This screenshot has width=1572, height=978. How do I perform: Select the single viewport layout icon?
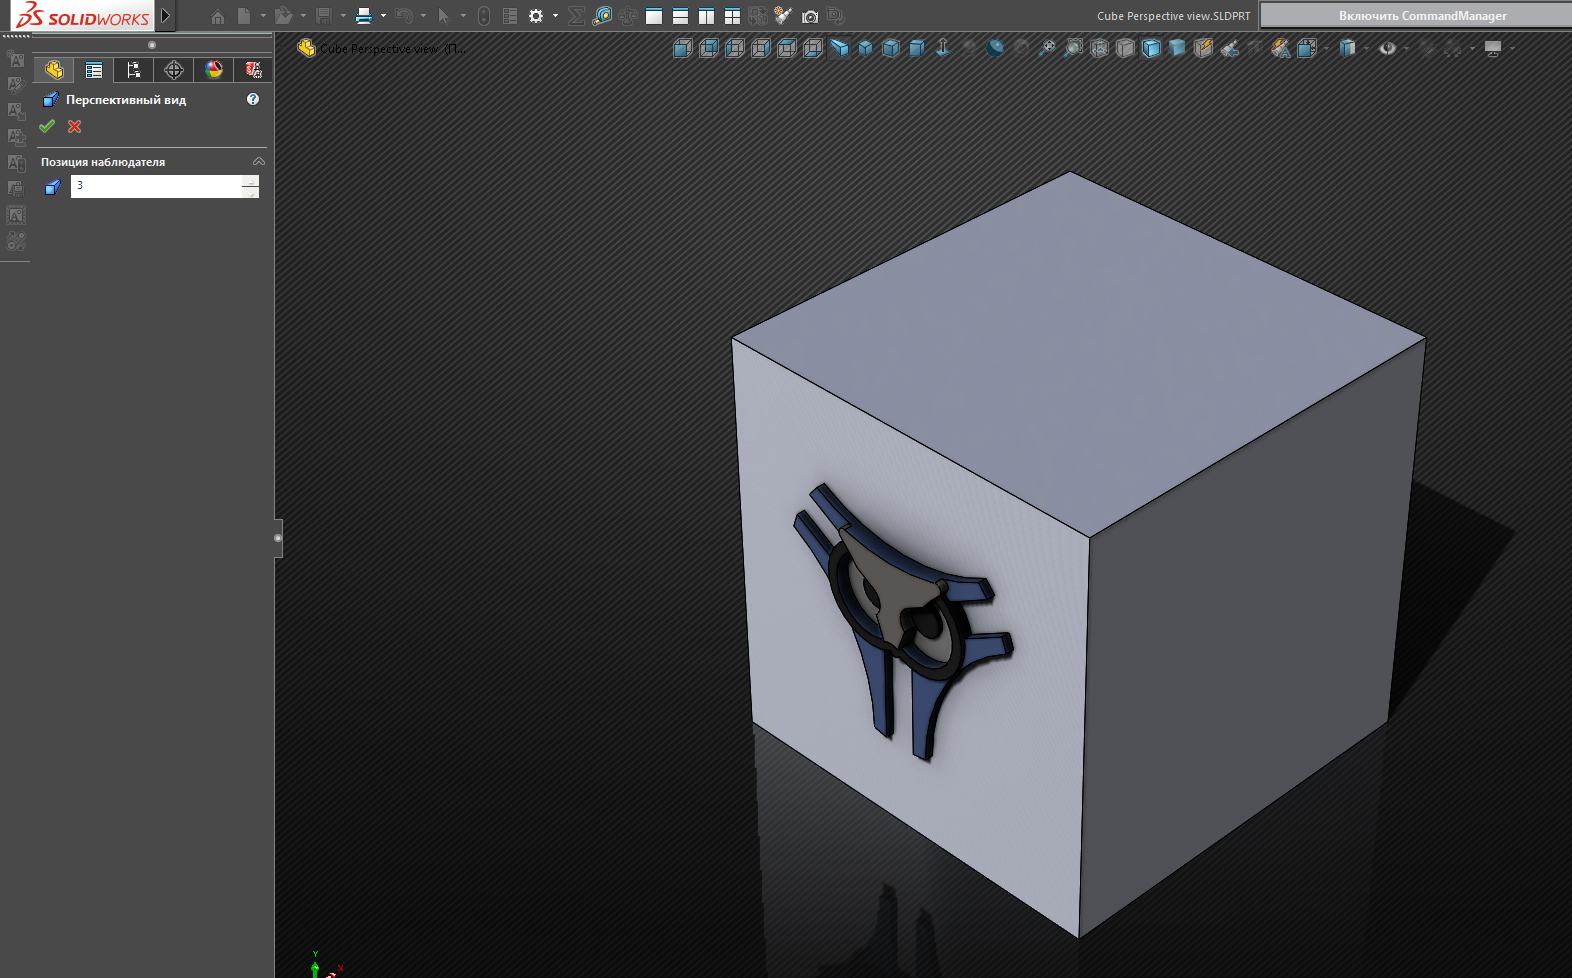654,16
